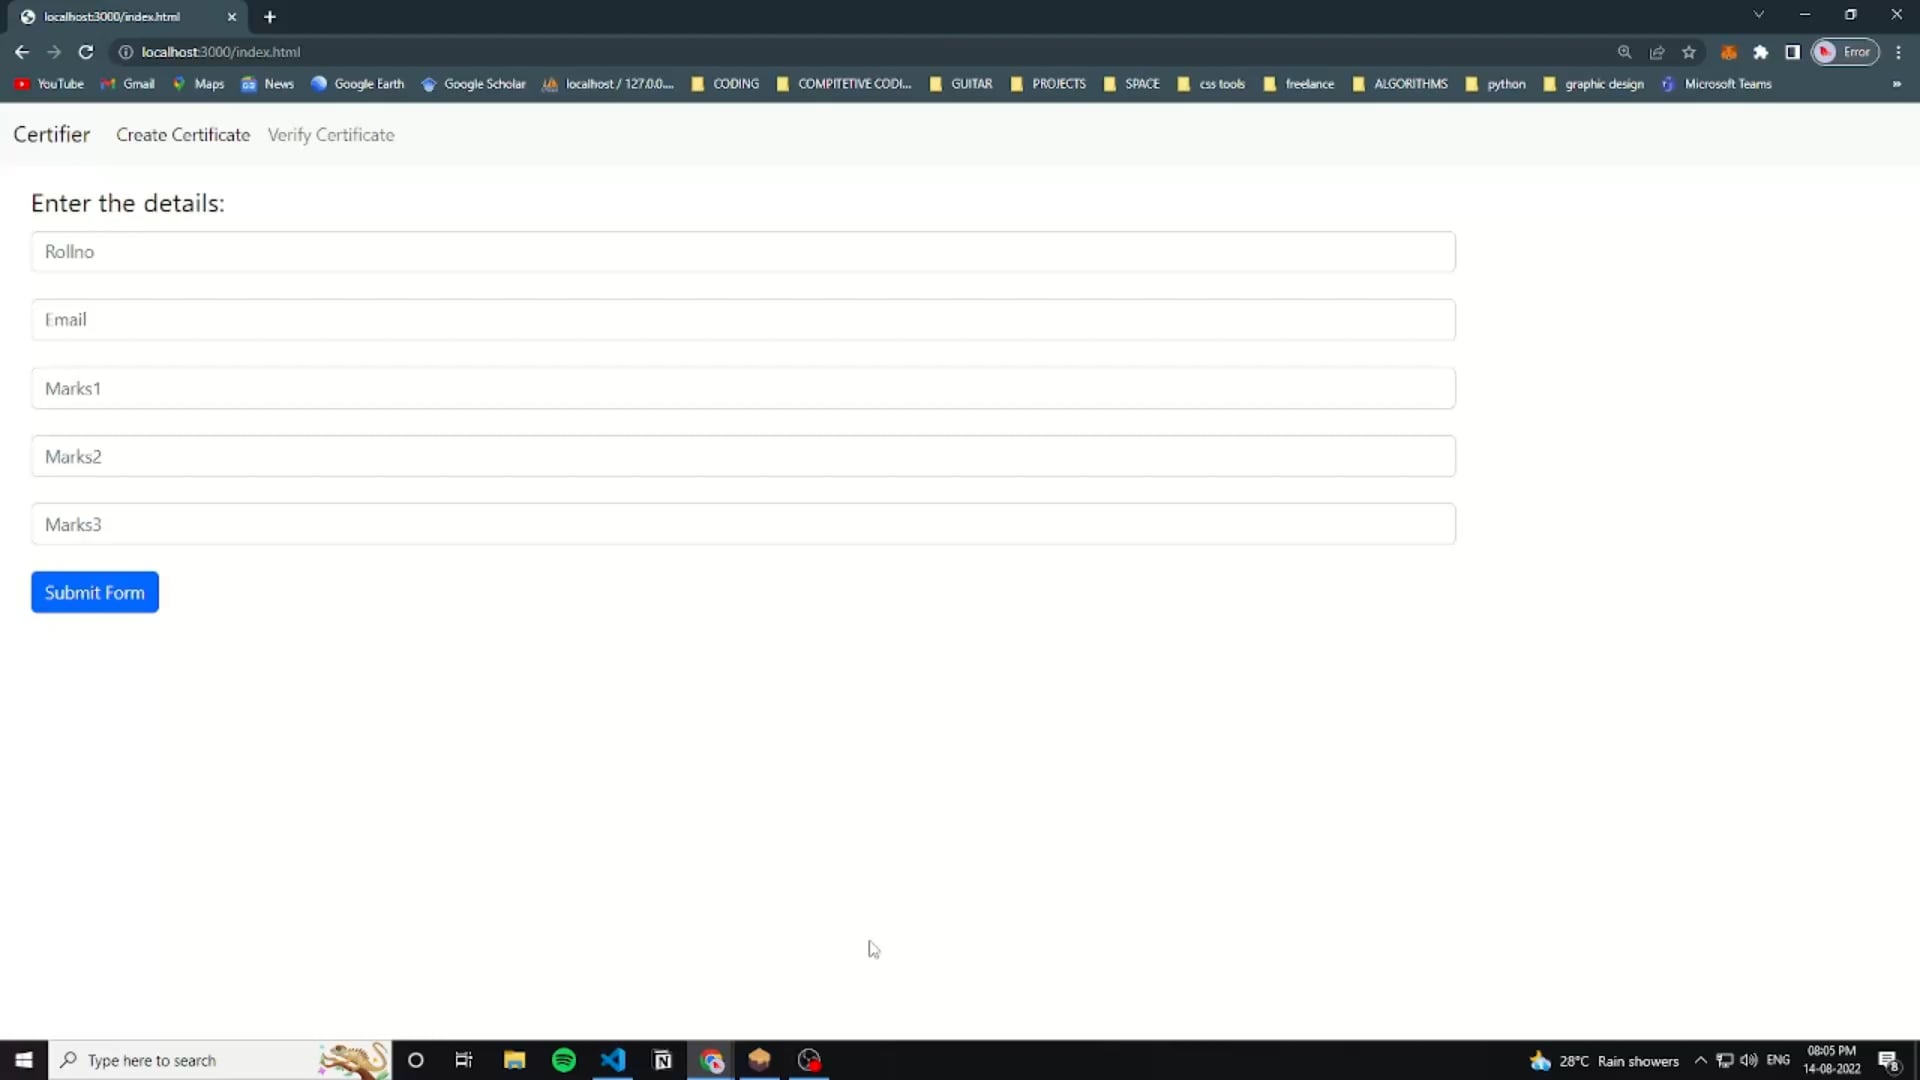Open Visual Studio Code from the taskbar
Viewport: 1920px width, 1080px height.
(x=613, y=1060)
